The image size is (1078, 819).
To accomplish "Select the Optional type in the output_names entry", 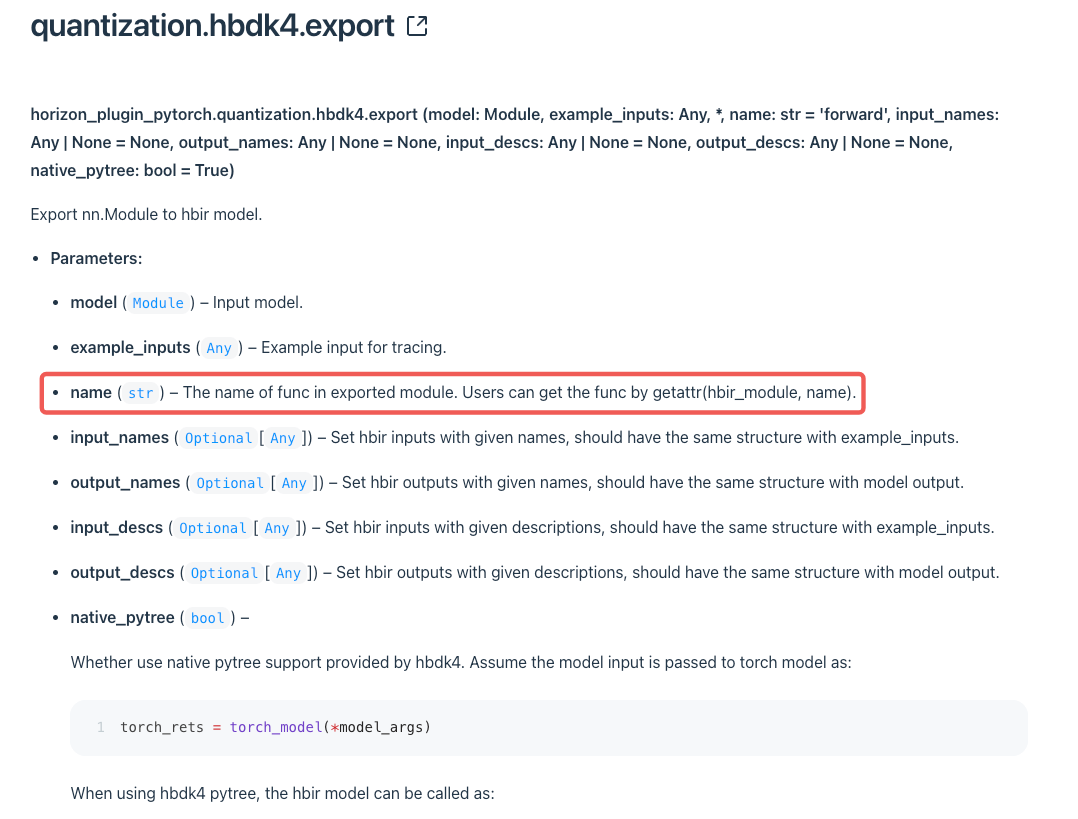I will tap(230, 483).
